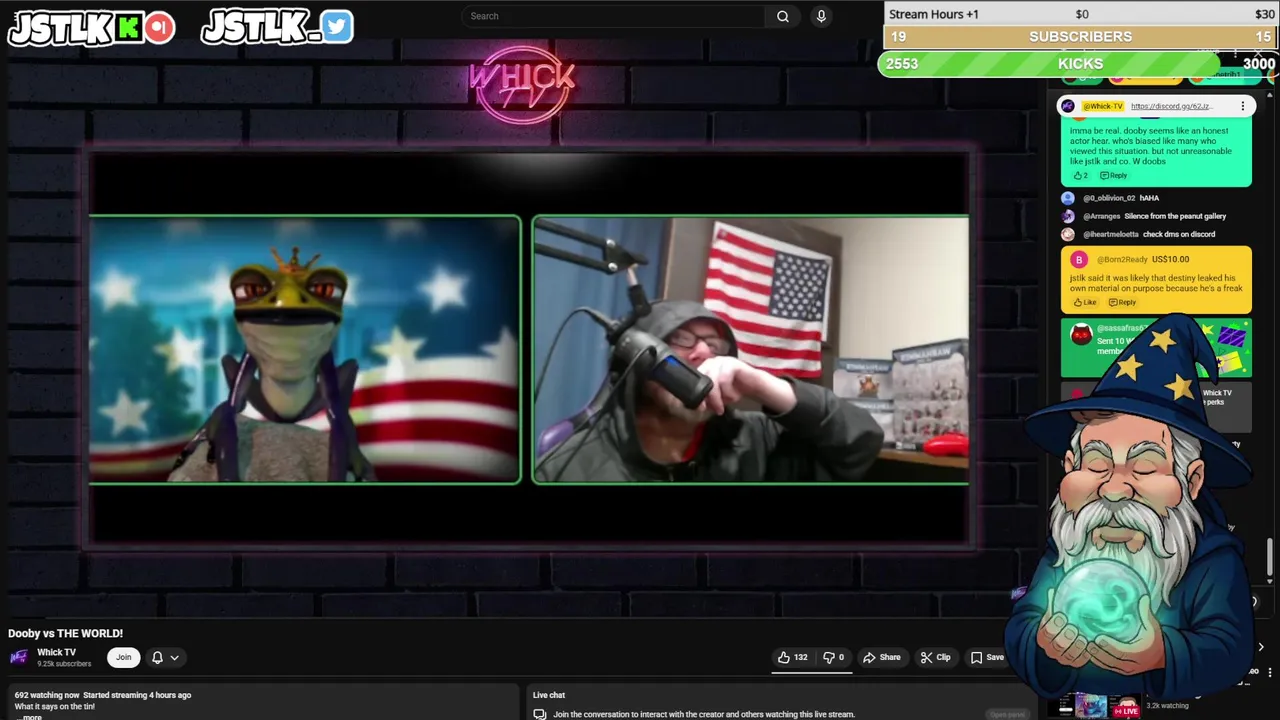Click @0_oblivion_02's avatar in chat
Image resolution: width=1280 pixels, height=720 pixels.
[1068, 198]
